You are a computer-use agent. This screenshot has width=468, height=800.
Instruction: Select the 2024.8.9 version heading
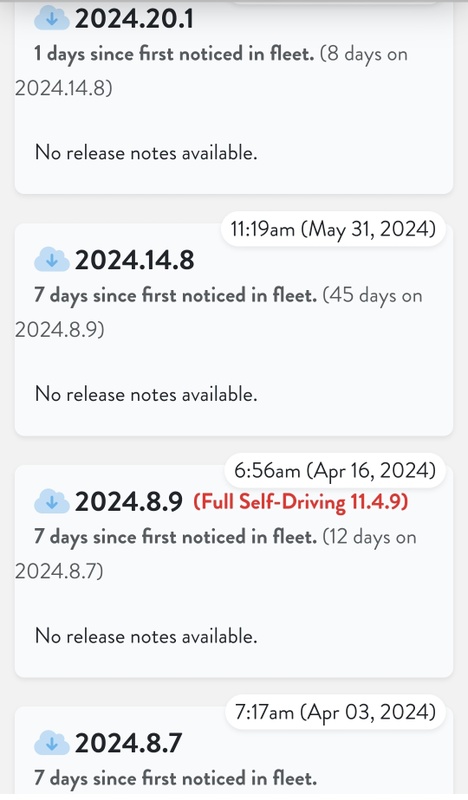pyautogui.click(x=129, y=502)
